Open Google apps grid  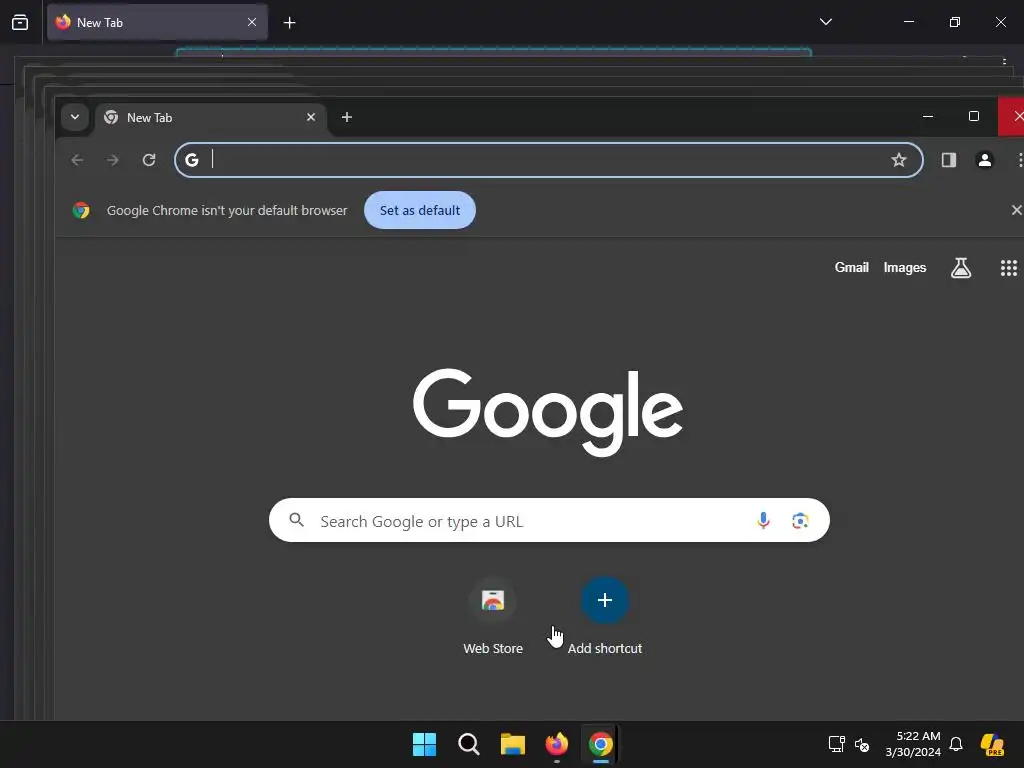click(x=1008, y=268)
